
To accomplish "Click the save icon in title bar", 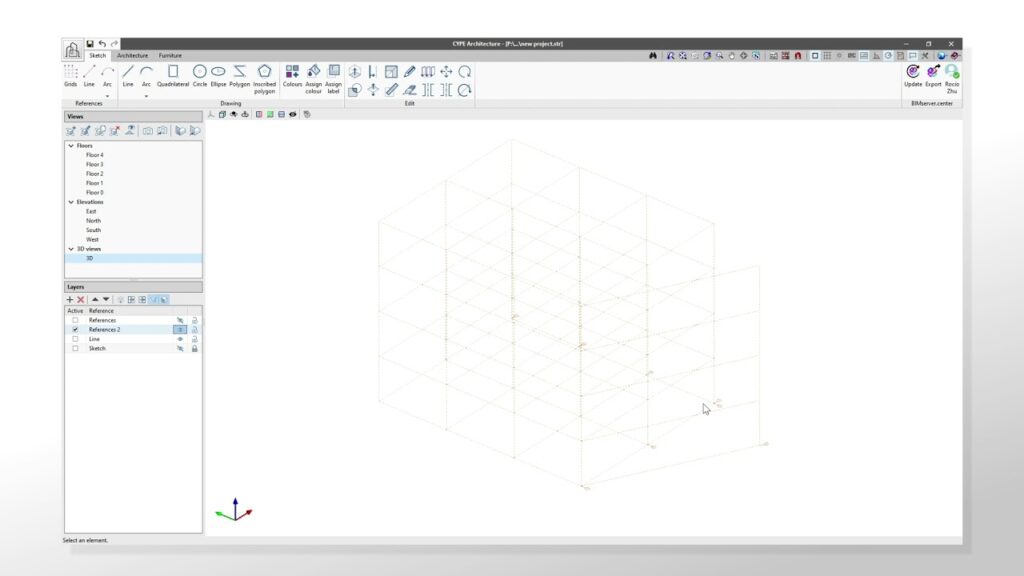I will (x=90, y=44).
